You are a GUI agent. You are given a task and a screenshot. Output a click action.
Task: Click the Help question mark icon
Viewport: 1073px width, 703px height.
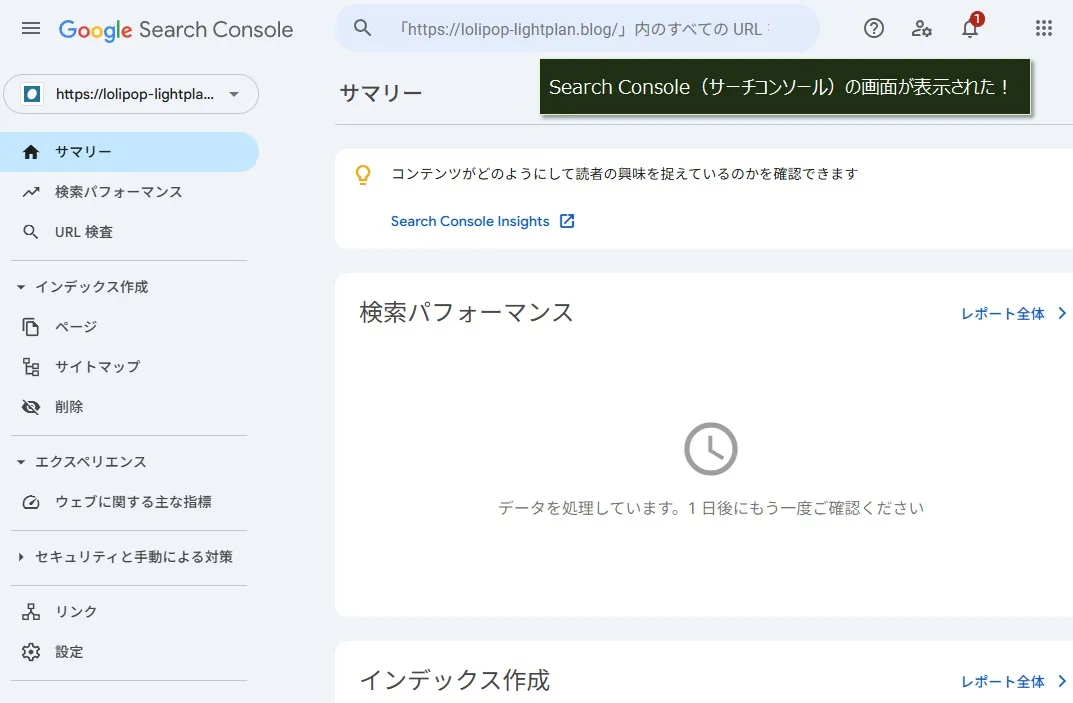click(874, 29)
